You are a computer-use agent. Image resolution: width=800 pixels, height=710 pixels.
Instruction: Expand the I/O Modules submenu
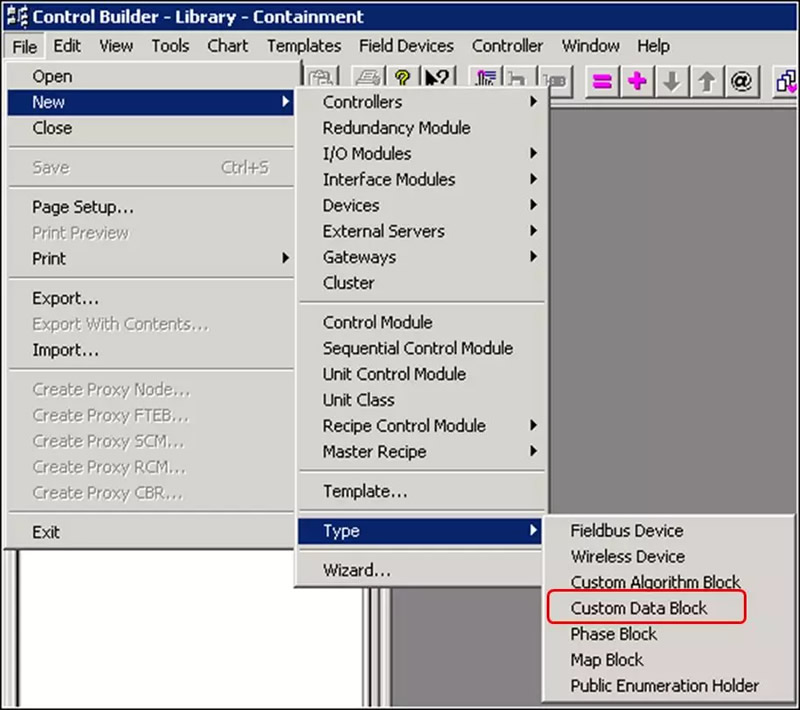point(533,153)
